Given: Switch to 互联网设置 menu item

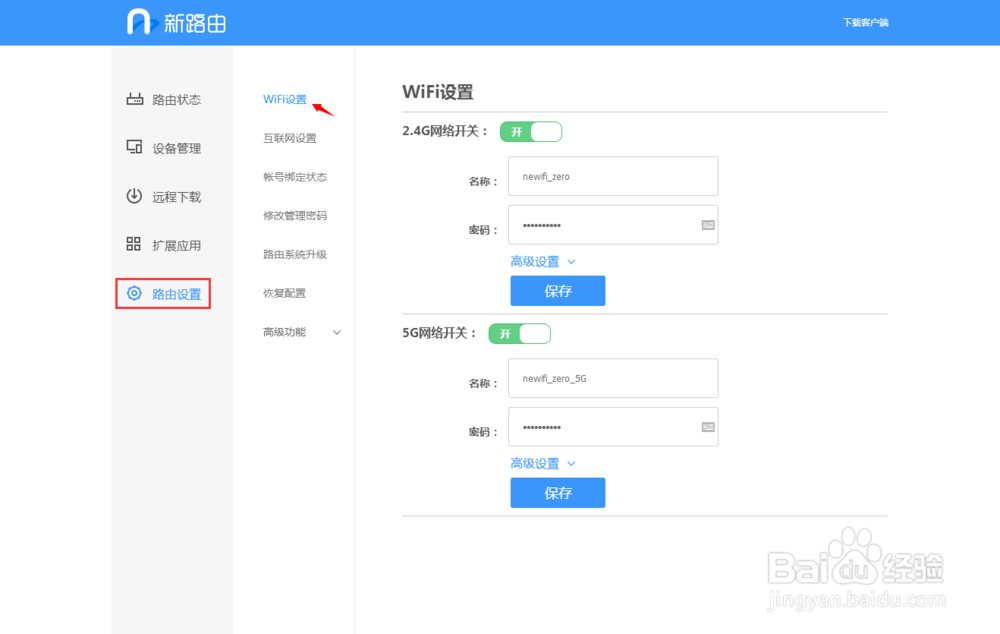Looking at the screenshot, I should coord(291,138).
